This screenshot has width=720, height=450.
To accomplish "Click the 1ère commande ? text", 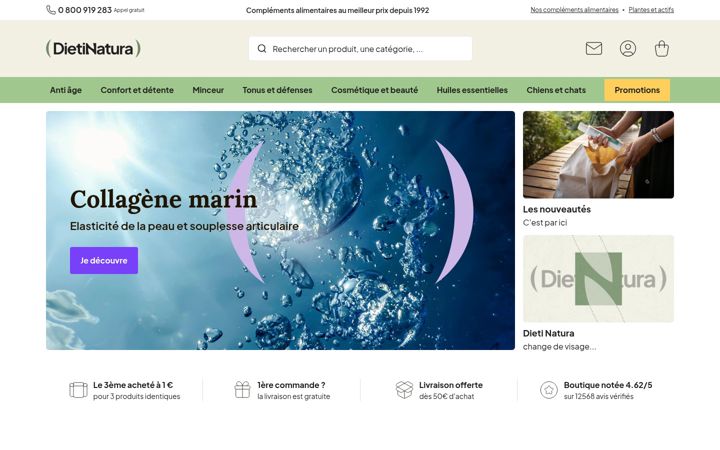I will pos(291,385).
